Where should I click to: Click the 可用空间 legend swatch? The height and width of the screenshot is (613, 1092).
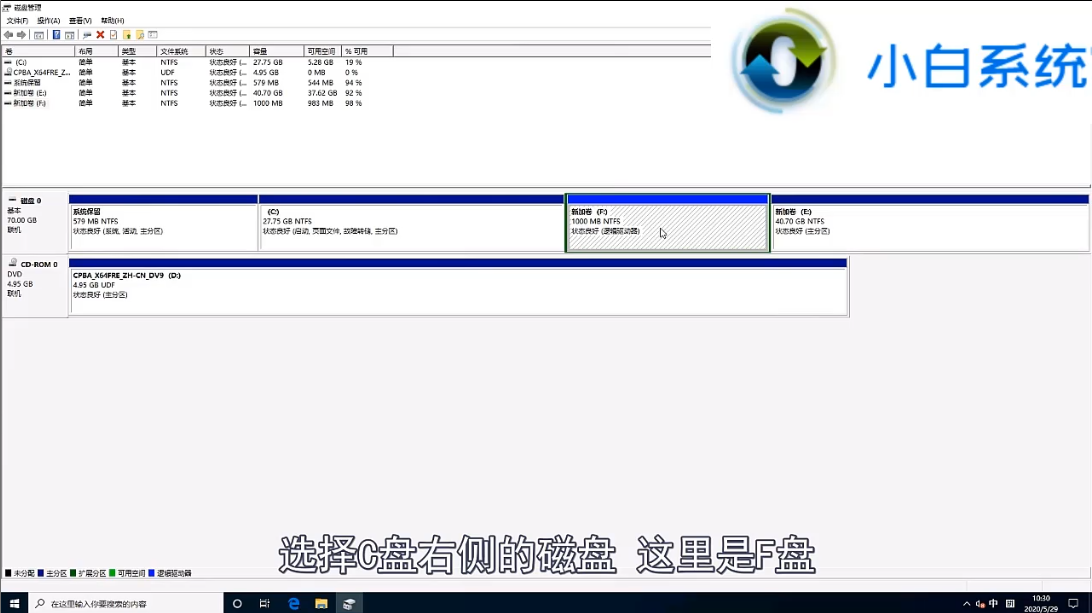[112, 573]
